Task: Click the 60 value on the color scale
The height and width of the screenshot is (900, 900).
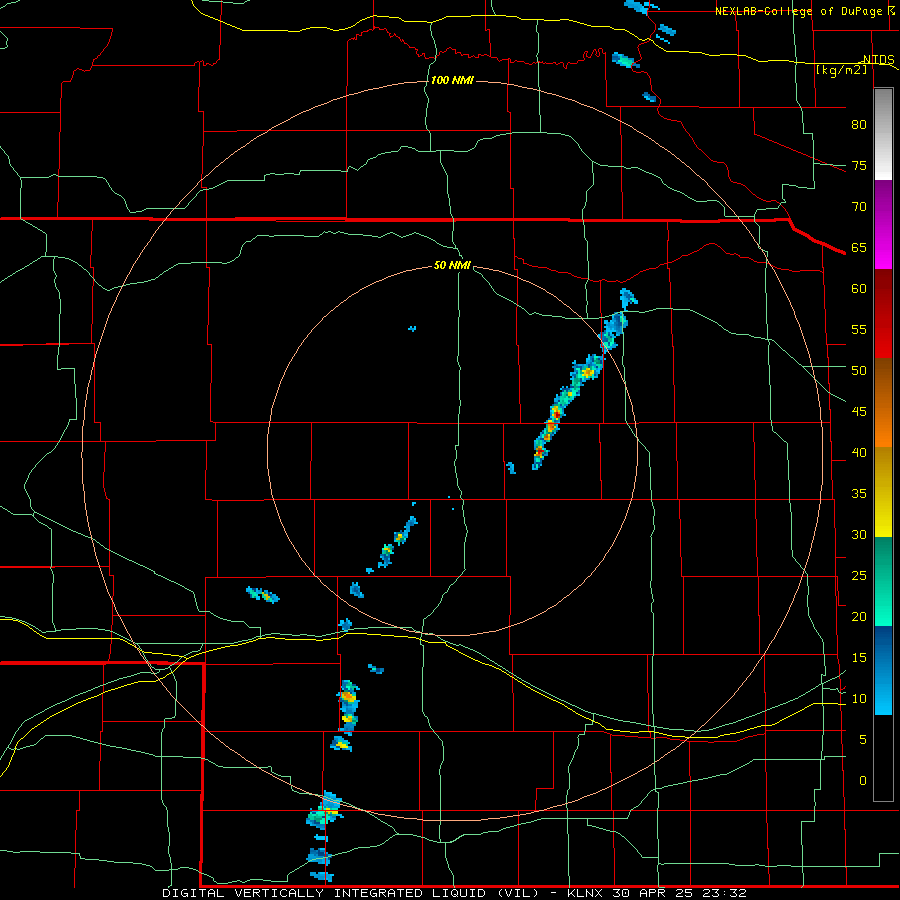Action: tap(859, 289)
